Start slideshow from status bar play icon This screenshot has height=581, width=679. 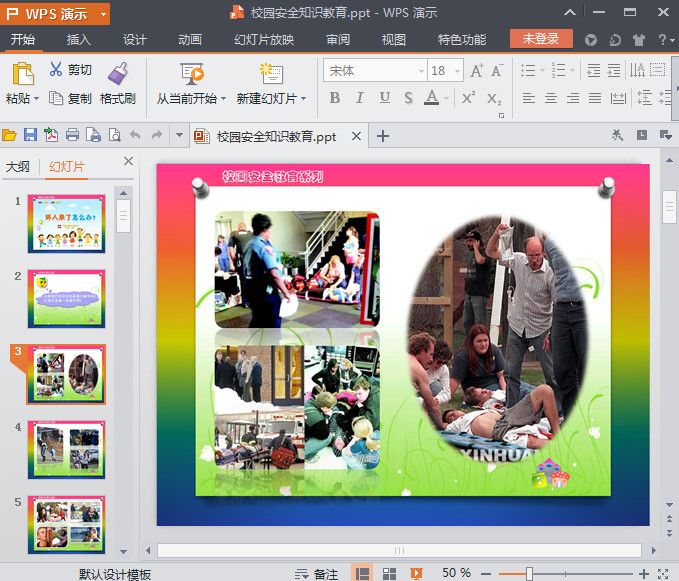pyautogui.click(x=417, y=573)
